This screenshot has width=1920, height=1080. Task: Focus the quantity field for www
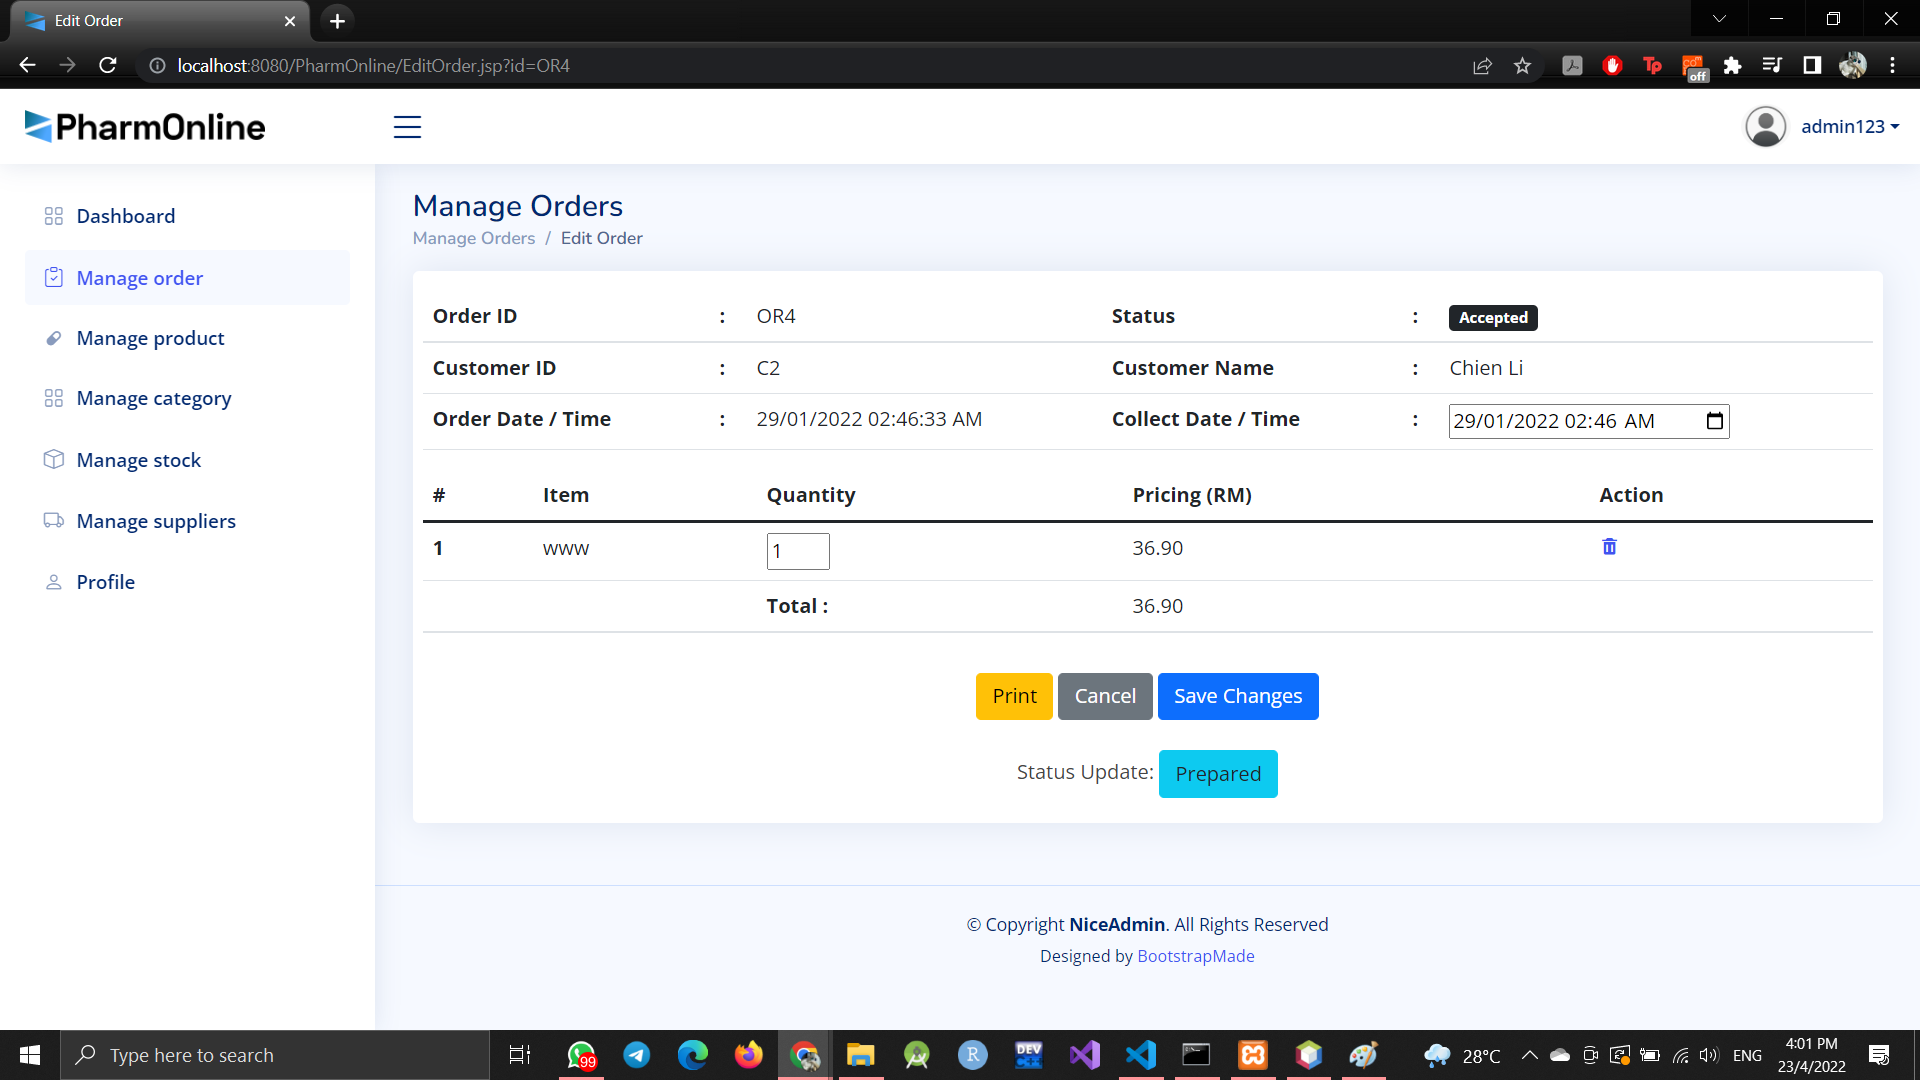click(x=798, y=551)
